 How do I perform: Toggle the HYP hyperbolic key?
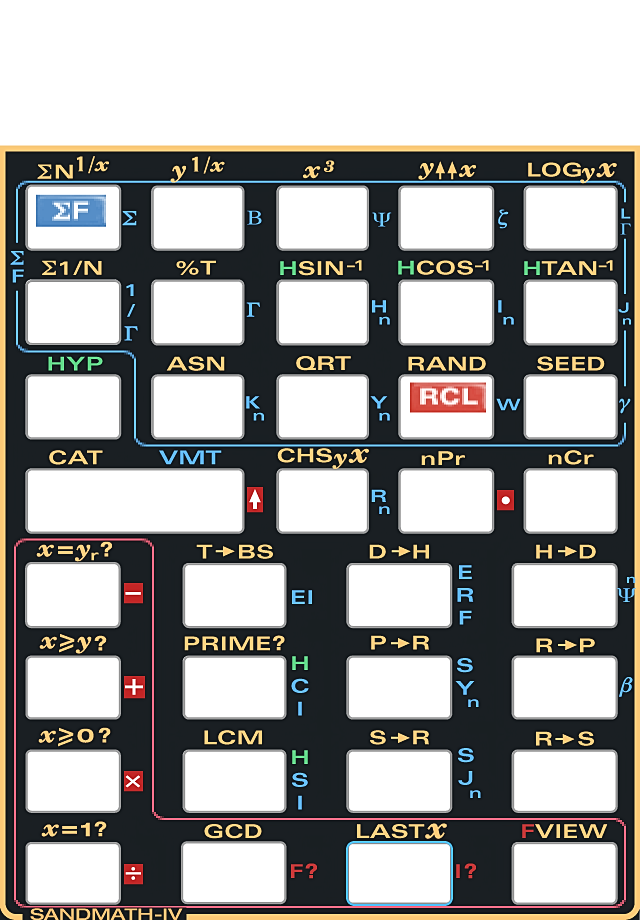[x=73, y=406]
